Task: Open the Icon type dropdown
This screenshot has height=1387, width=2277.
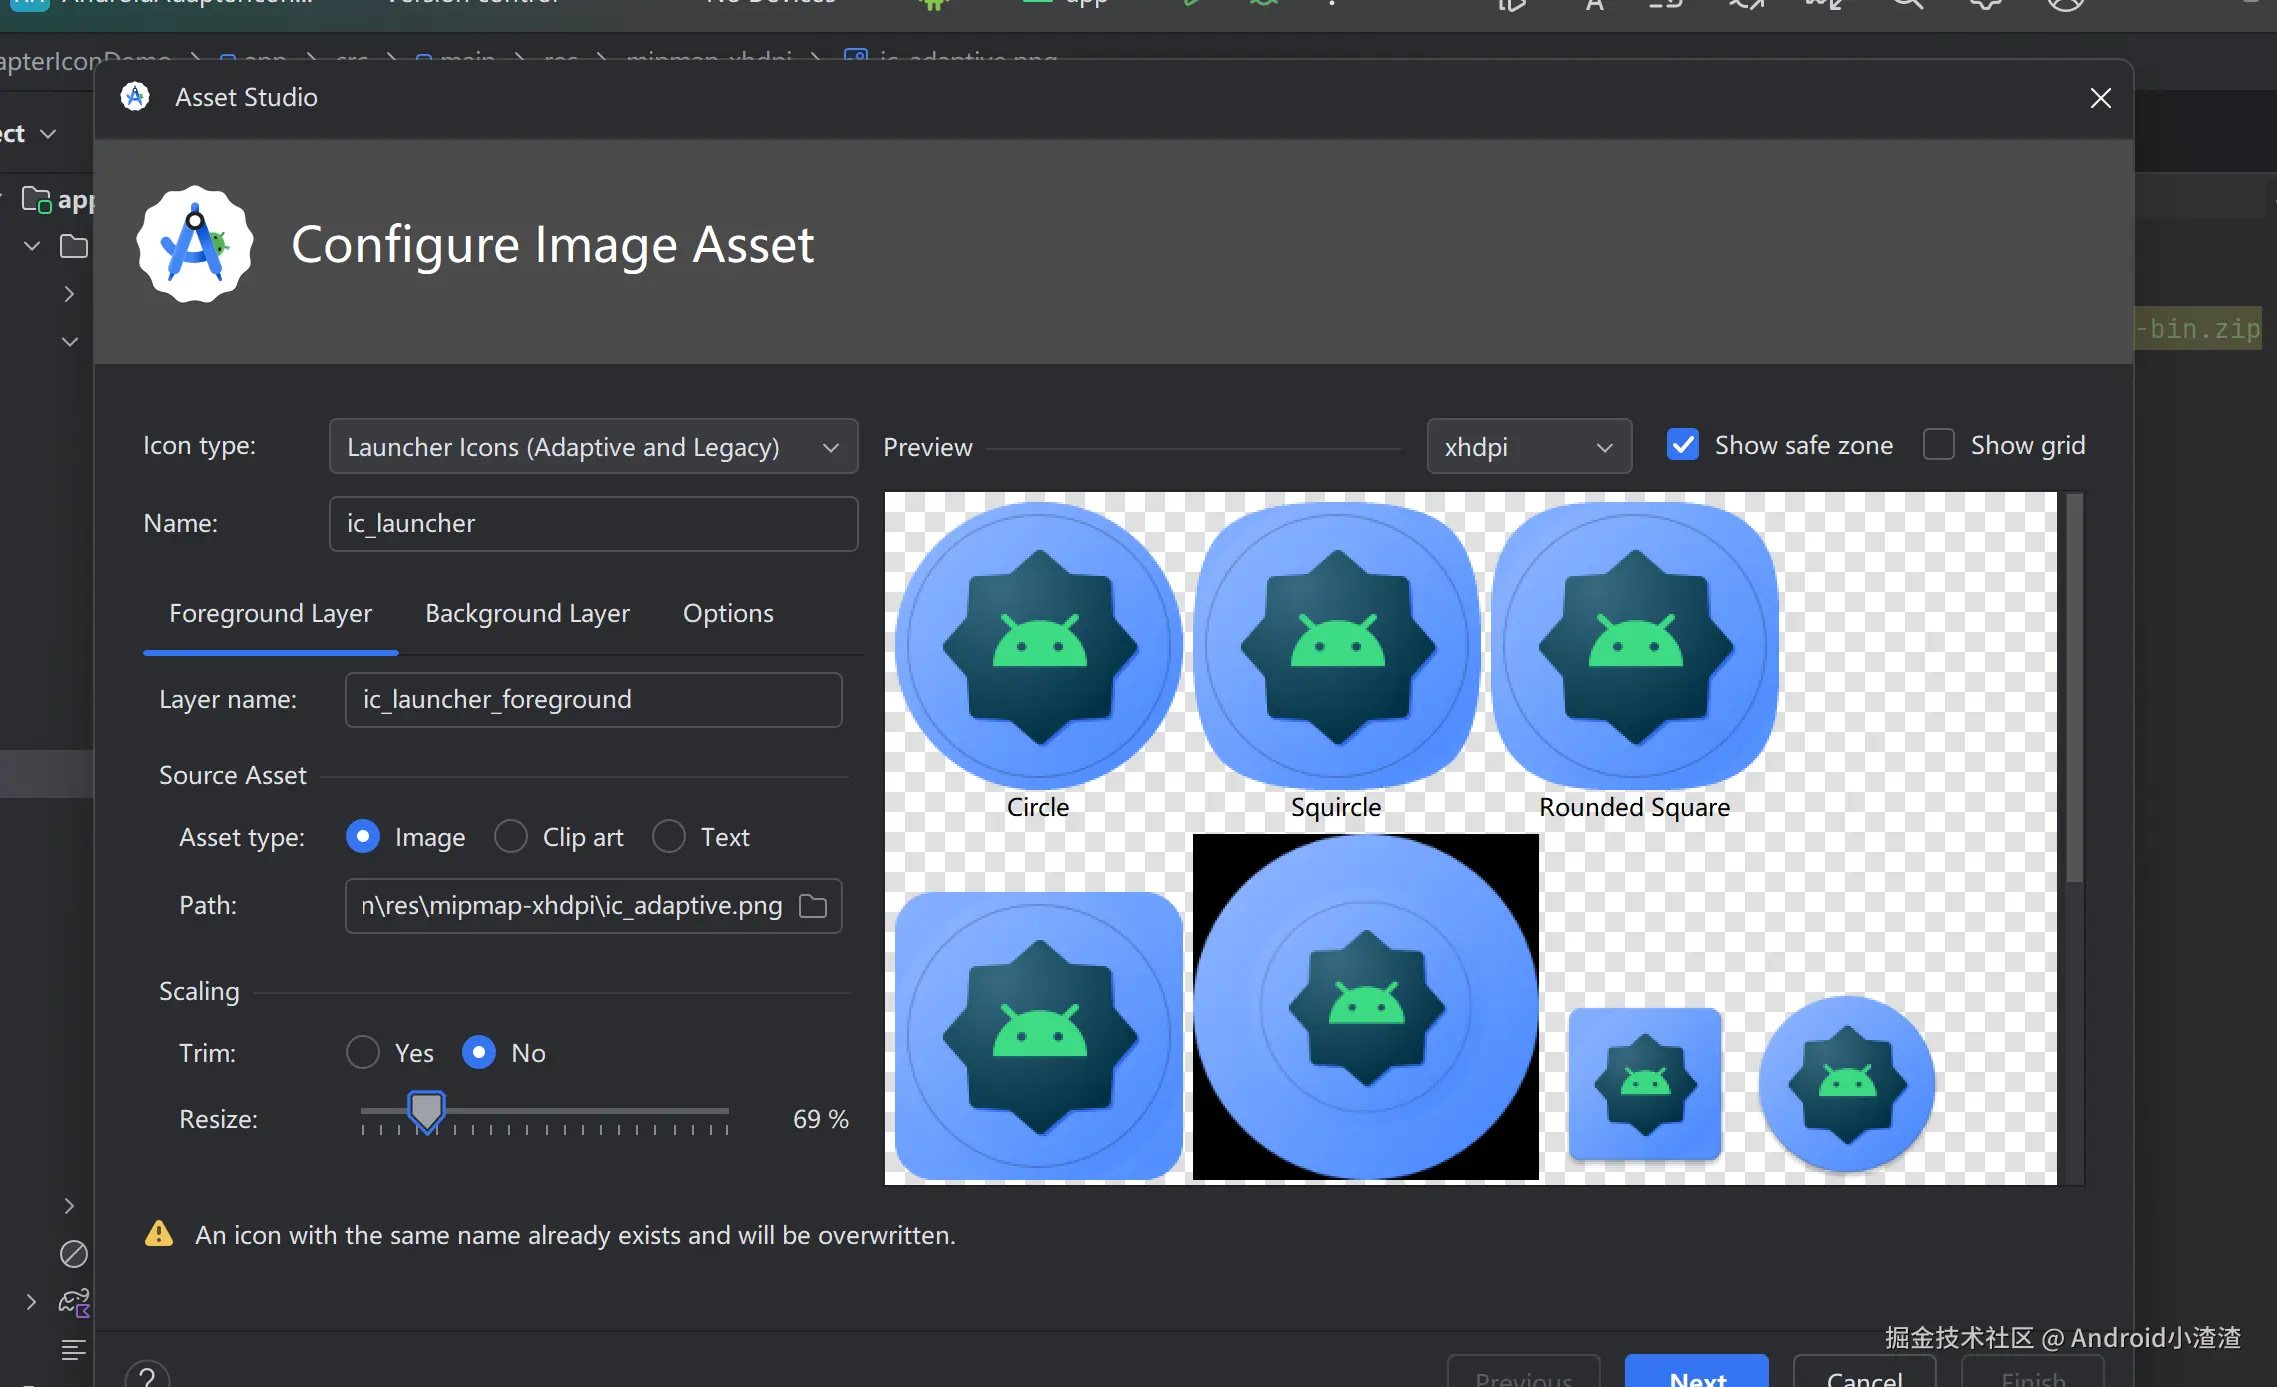Action: (x=593, y=447)
